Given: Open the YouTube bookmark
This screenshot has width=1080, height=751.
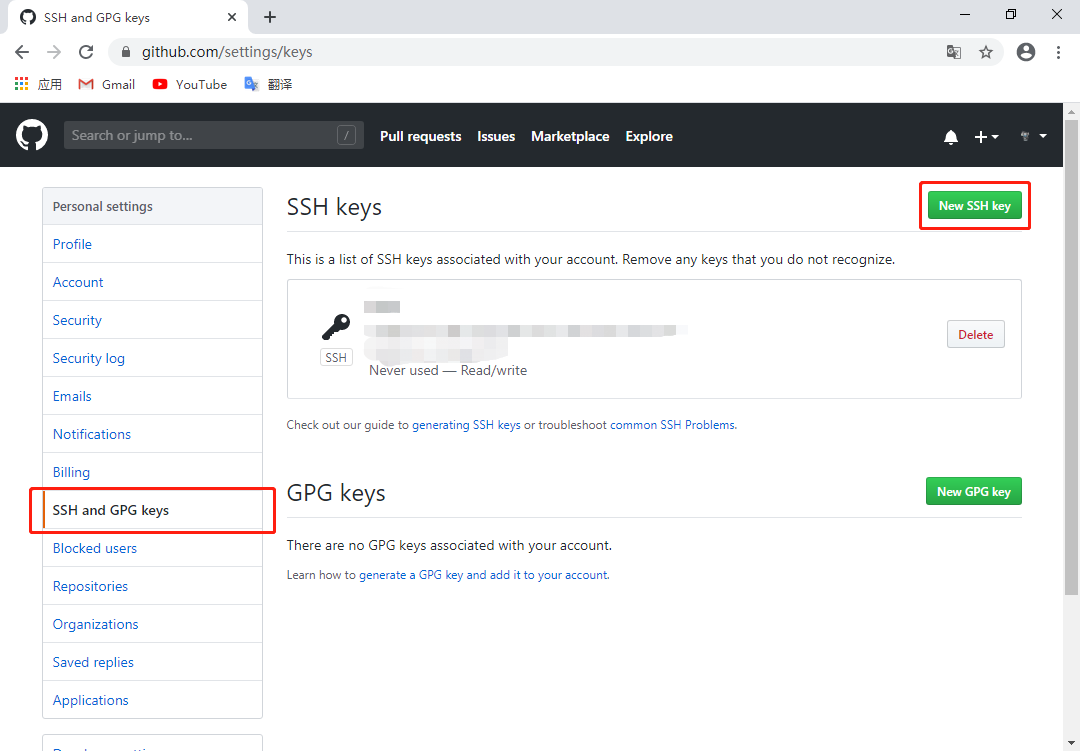Looking at the screenshot, I should 190,84.
